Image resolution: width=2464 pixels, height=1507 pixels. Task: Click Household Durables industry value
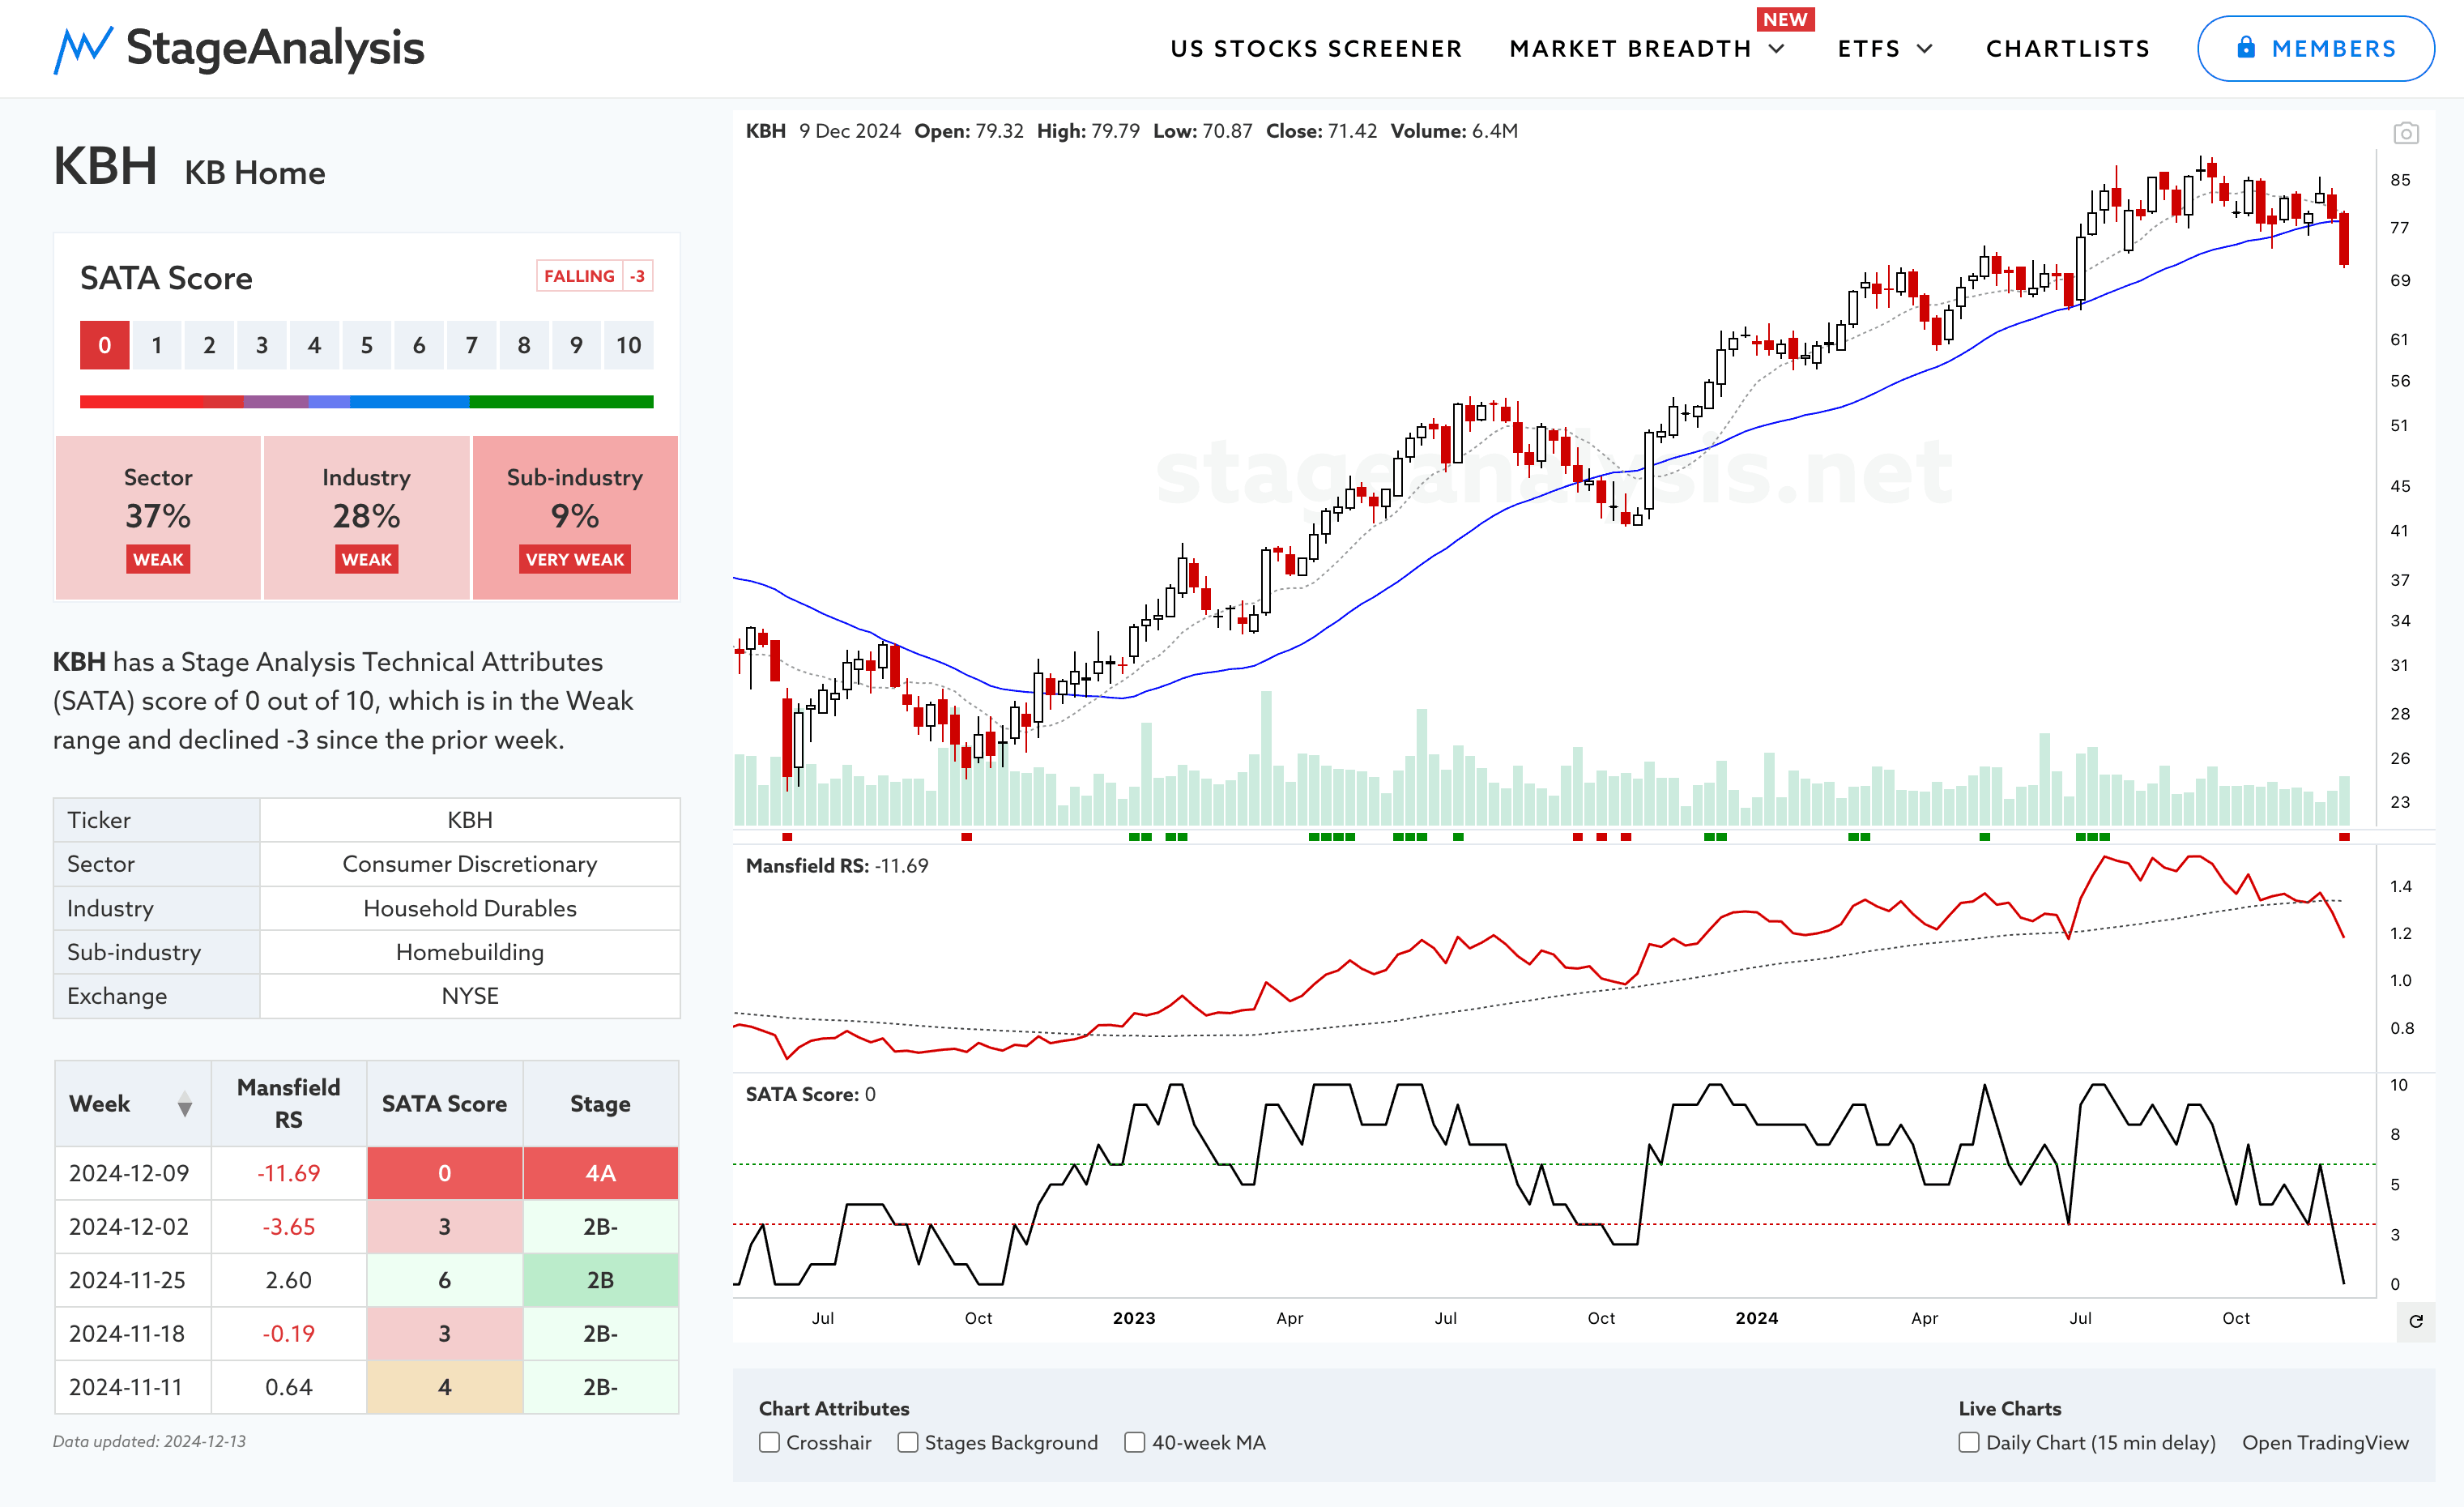[x=469, y=908]
